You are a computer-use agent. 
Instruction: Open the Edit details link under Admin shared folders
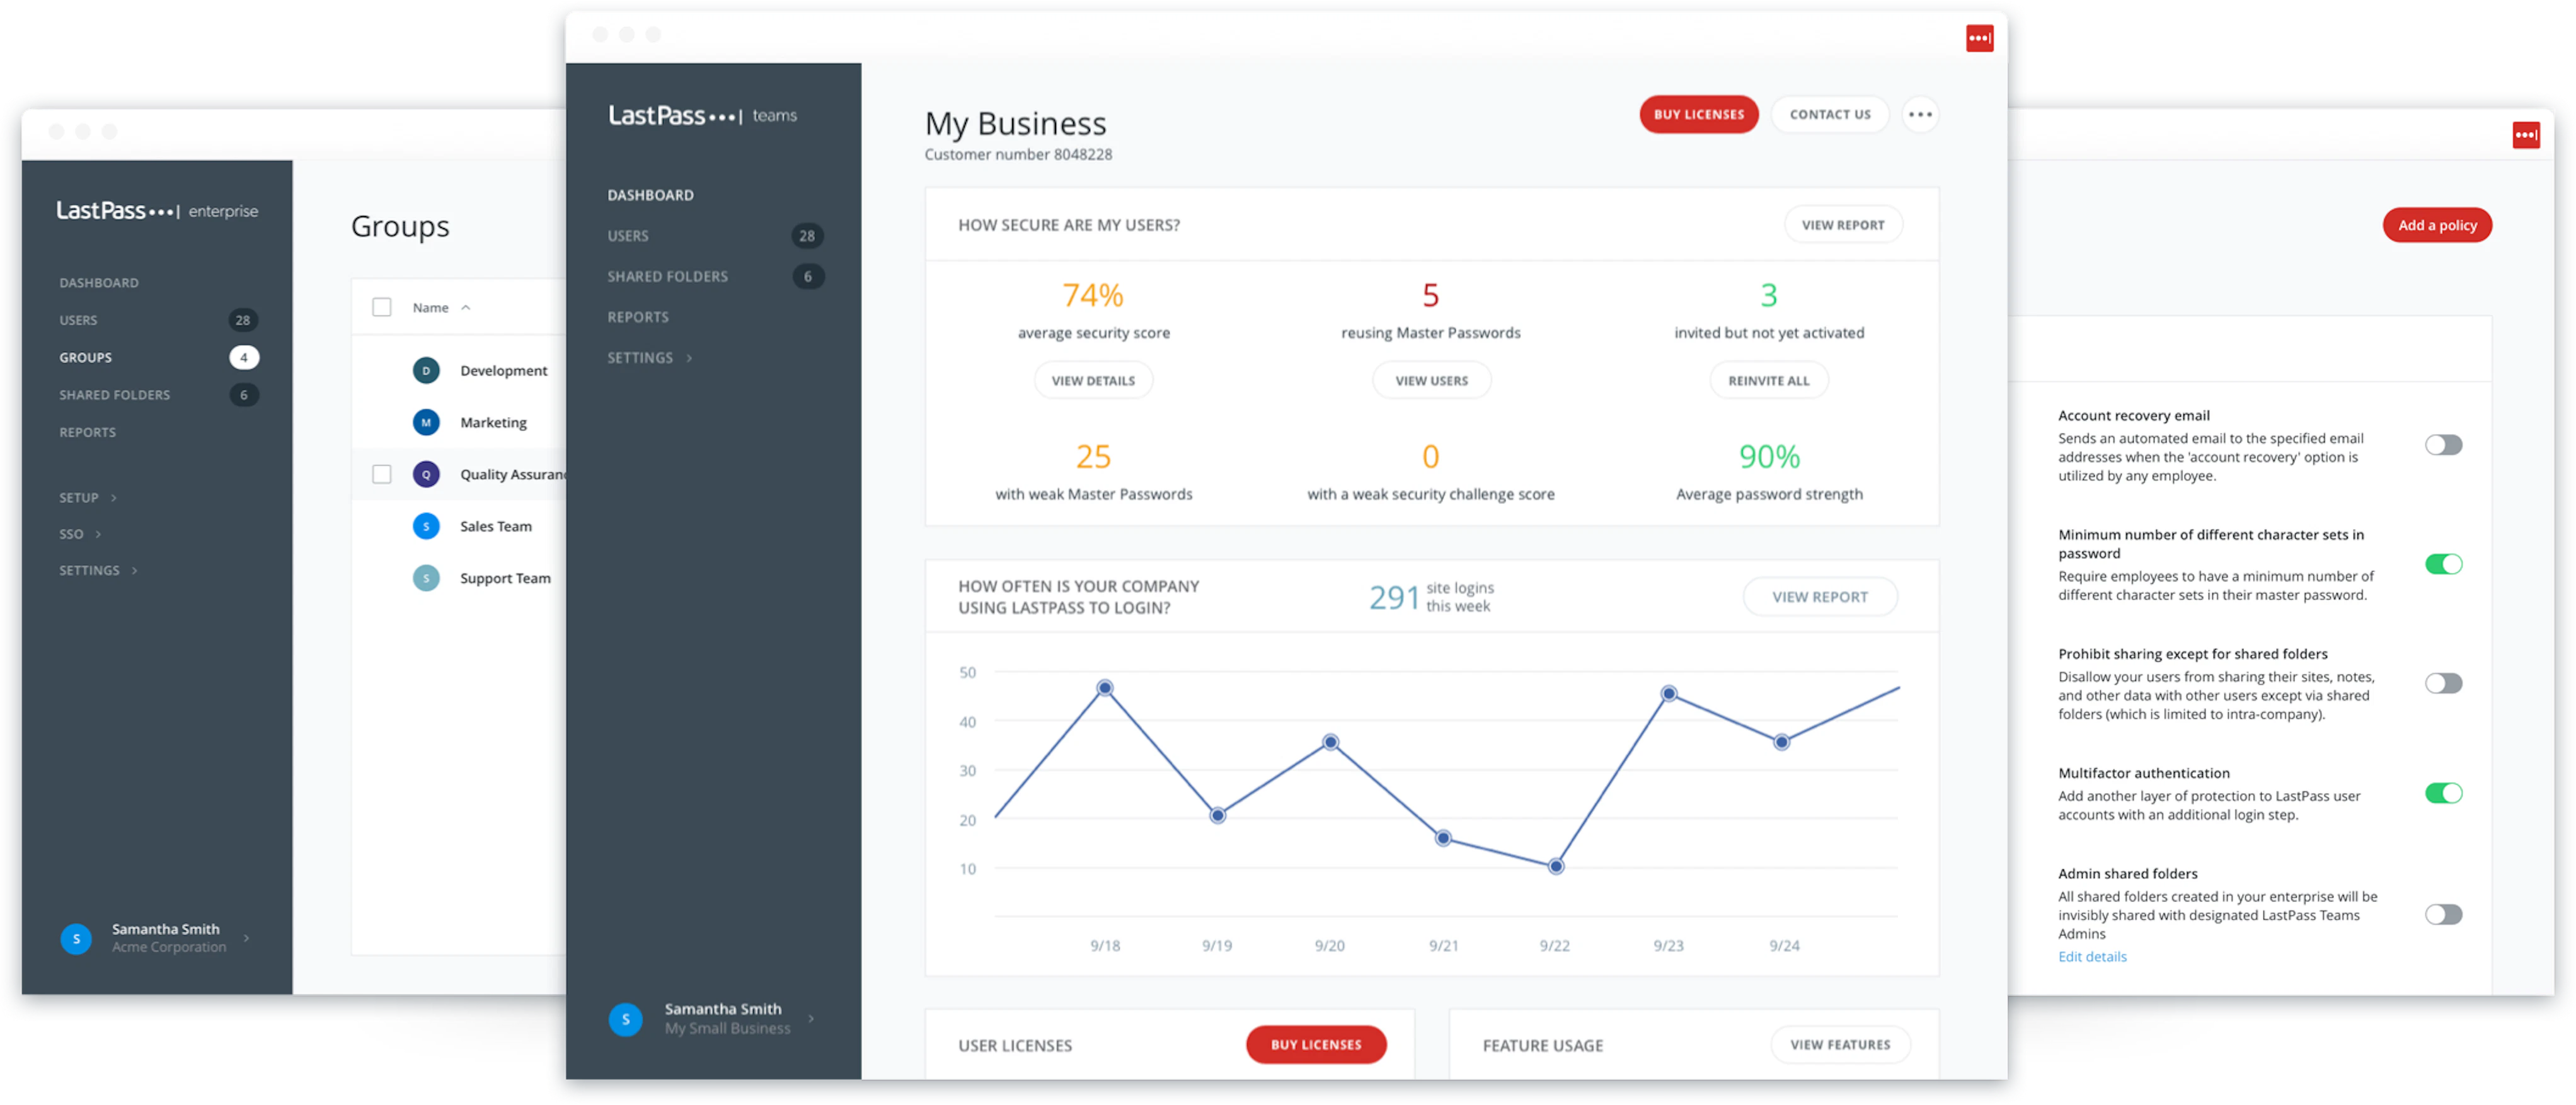2092,956
